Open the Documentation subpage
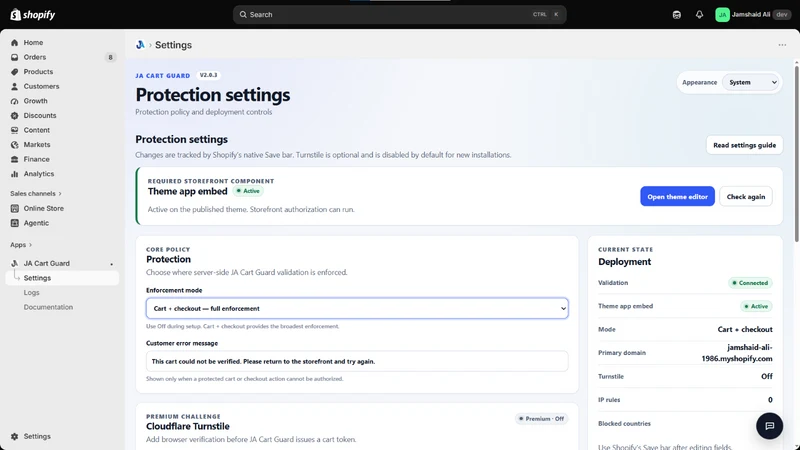Image resolution: width=800 pixels, height=450 pixels. (48, 307)
